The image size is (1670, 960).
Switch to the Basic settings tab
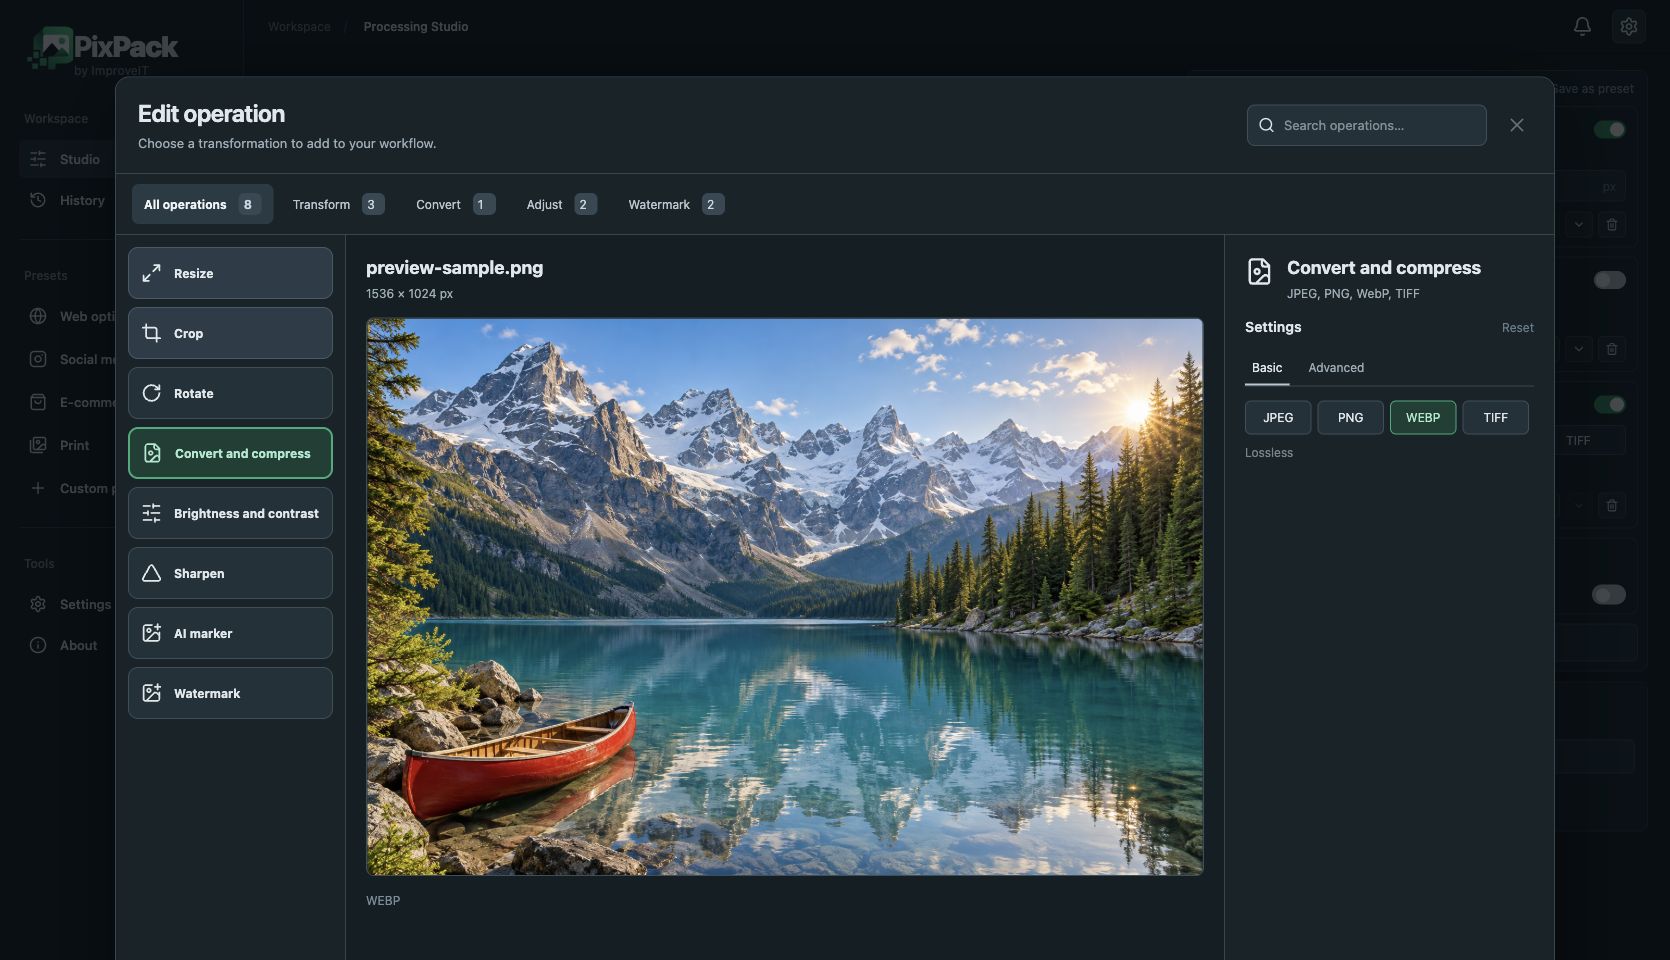coord(1267,367)
